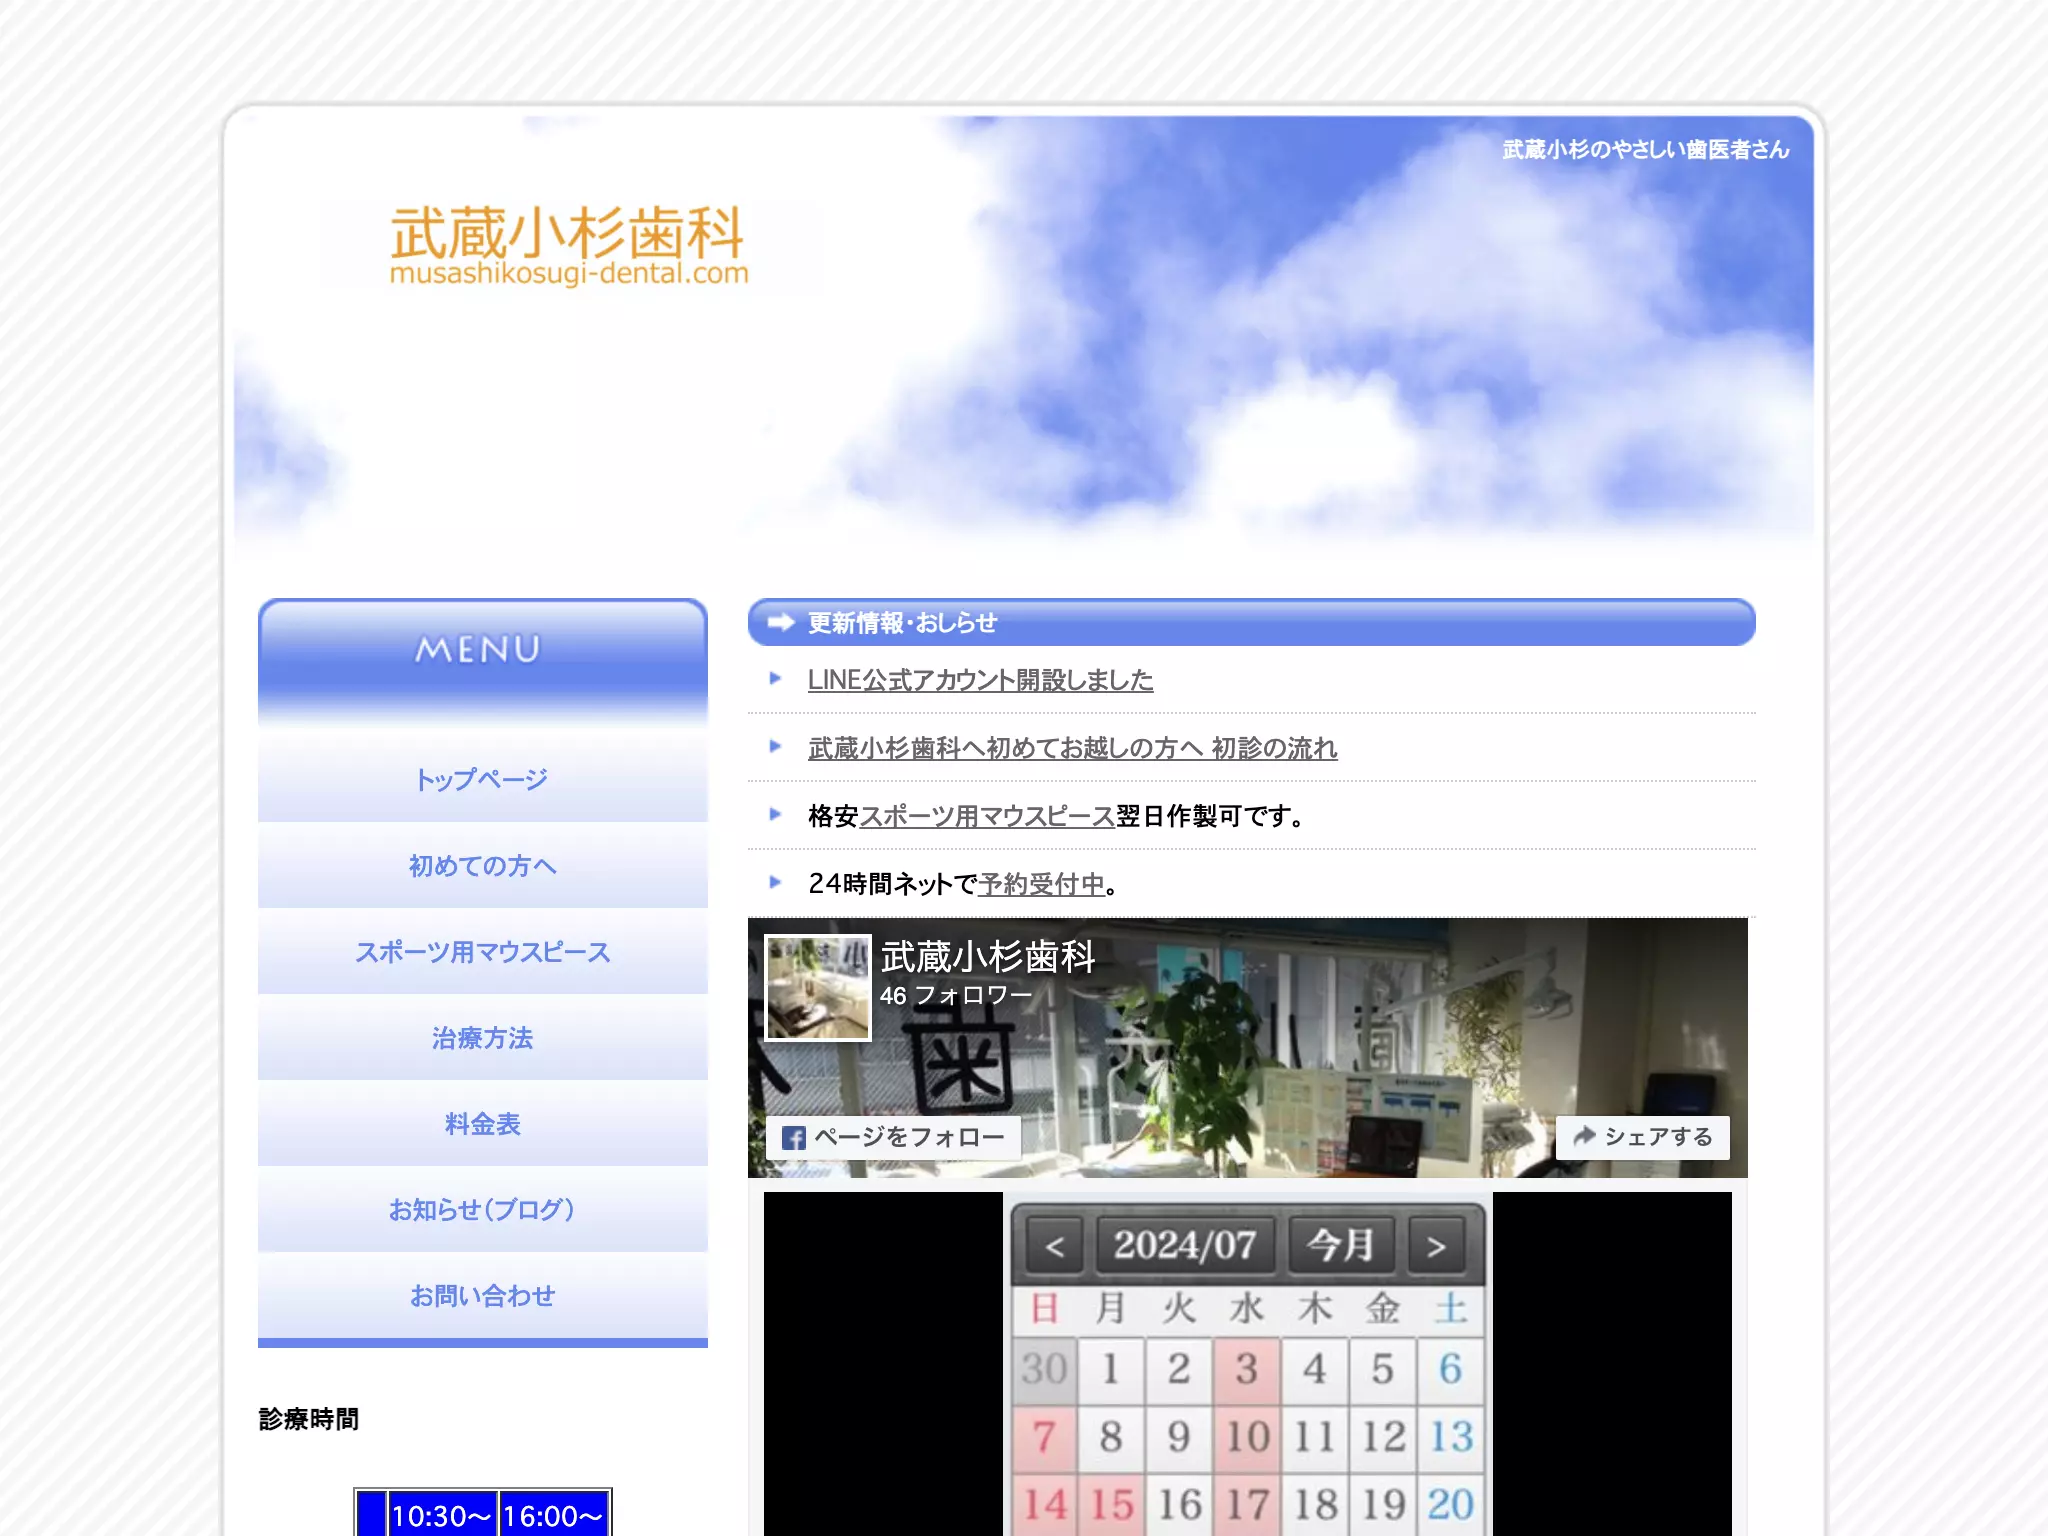The image size is (2048, 1536).
Task: Click the Facebook page profile thumbnail
Action: tap(818, 987)
